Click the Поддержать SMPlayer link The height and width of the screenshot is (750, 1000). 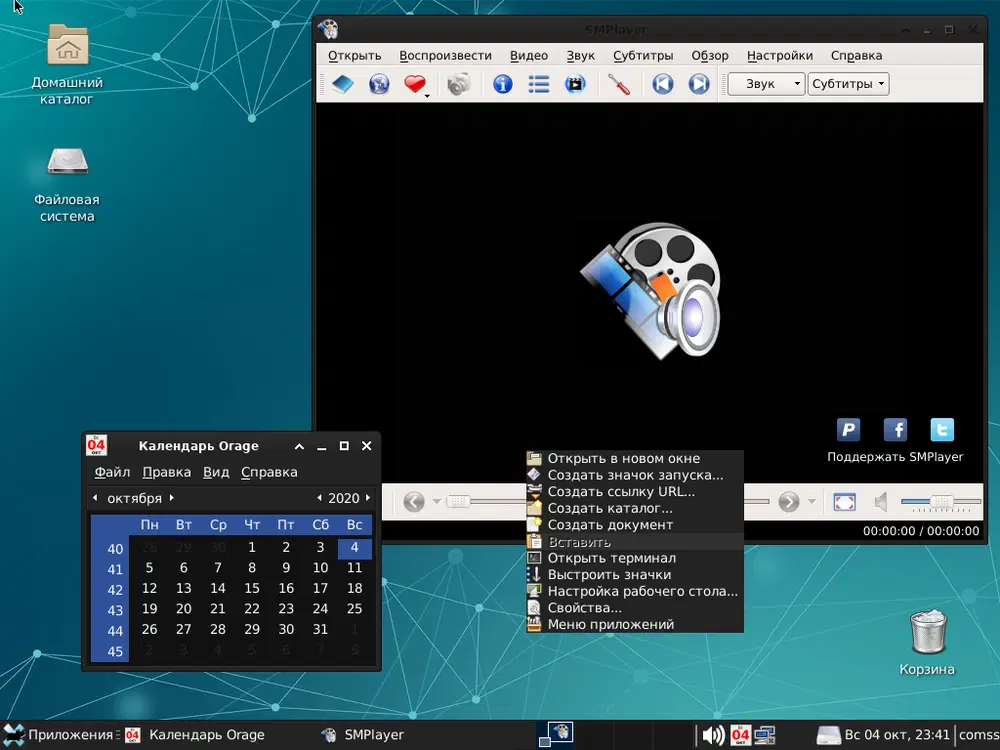(895, 457)
